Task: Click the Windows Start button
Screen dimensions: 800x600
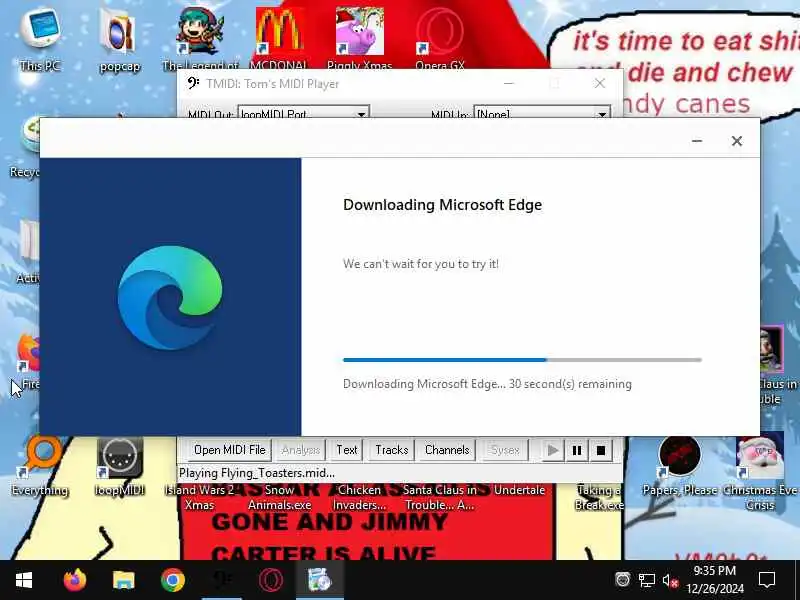Action: 24,580
